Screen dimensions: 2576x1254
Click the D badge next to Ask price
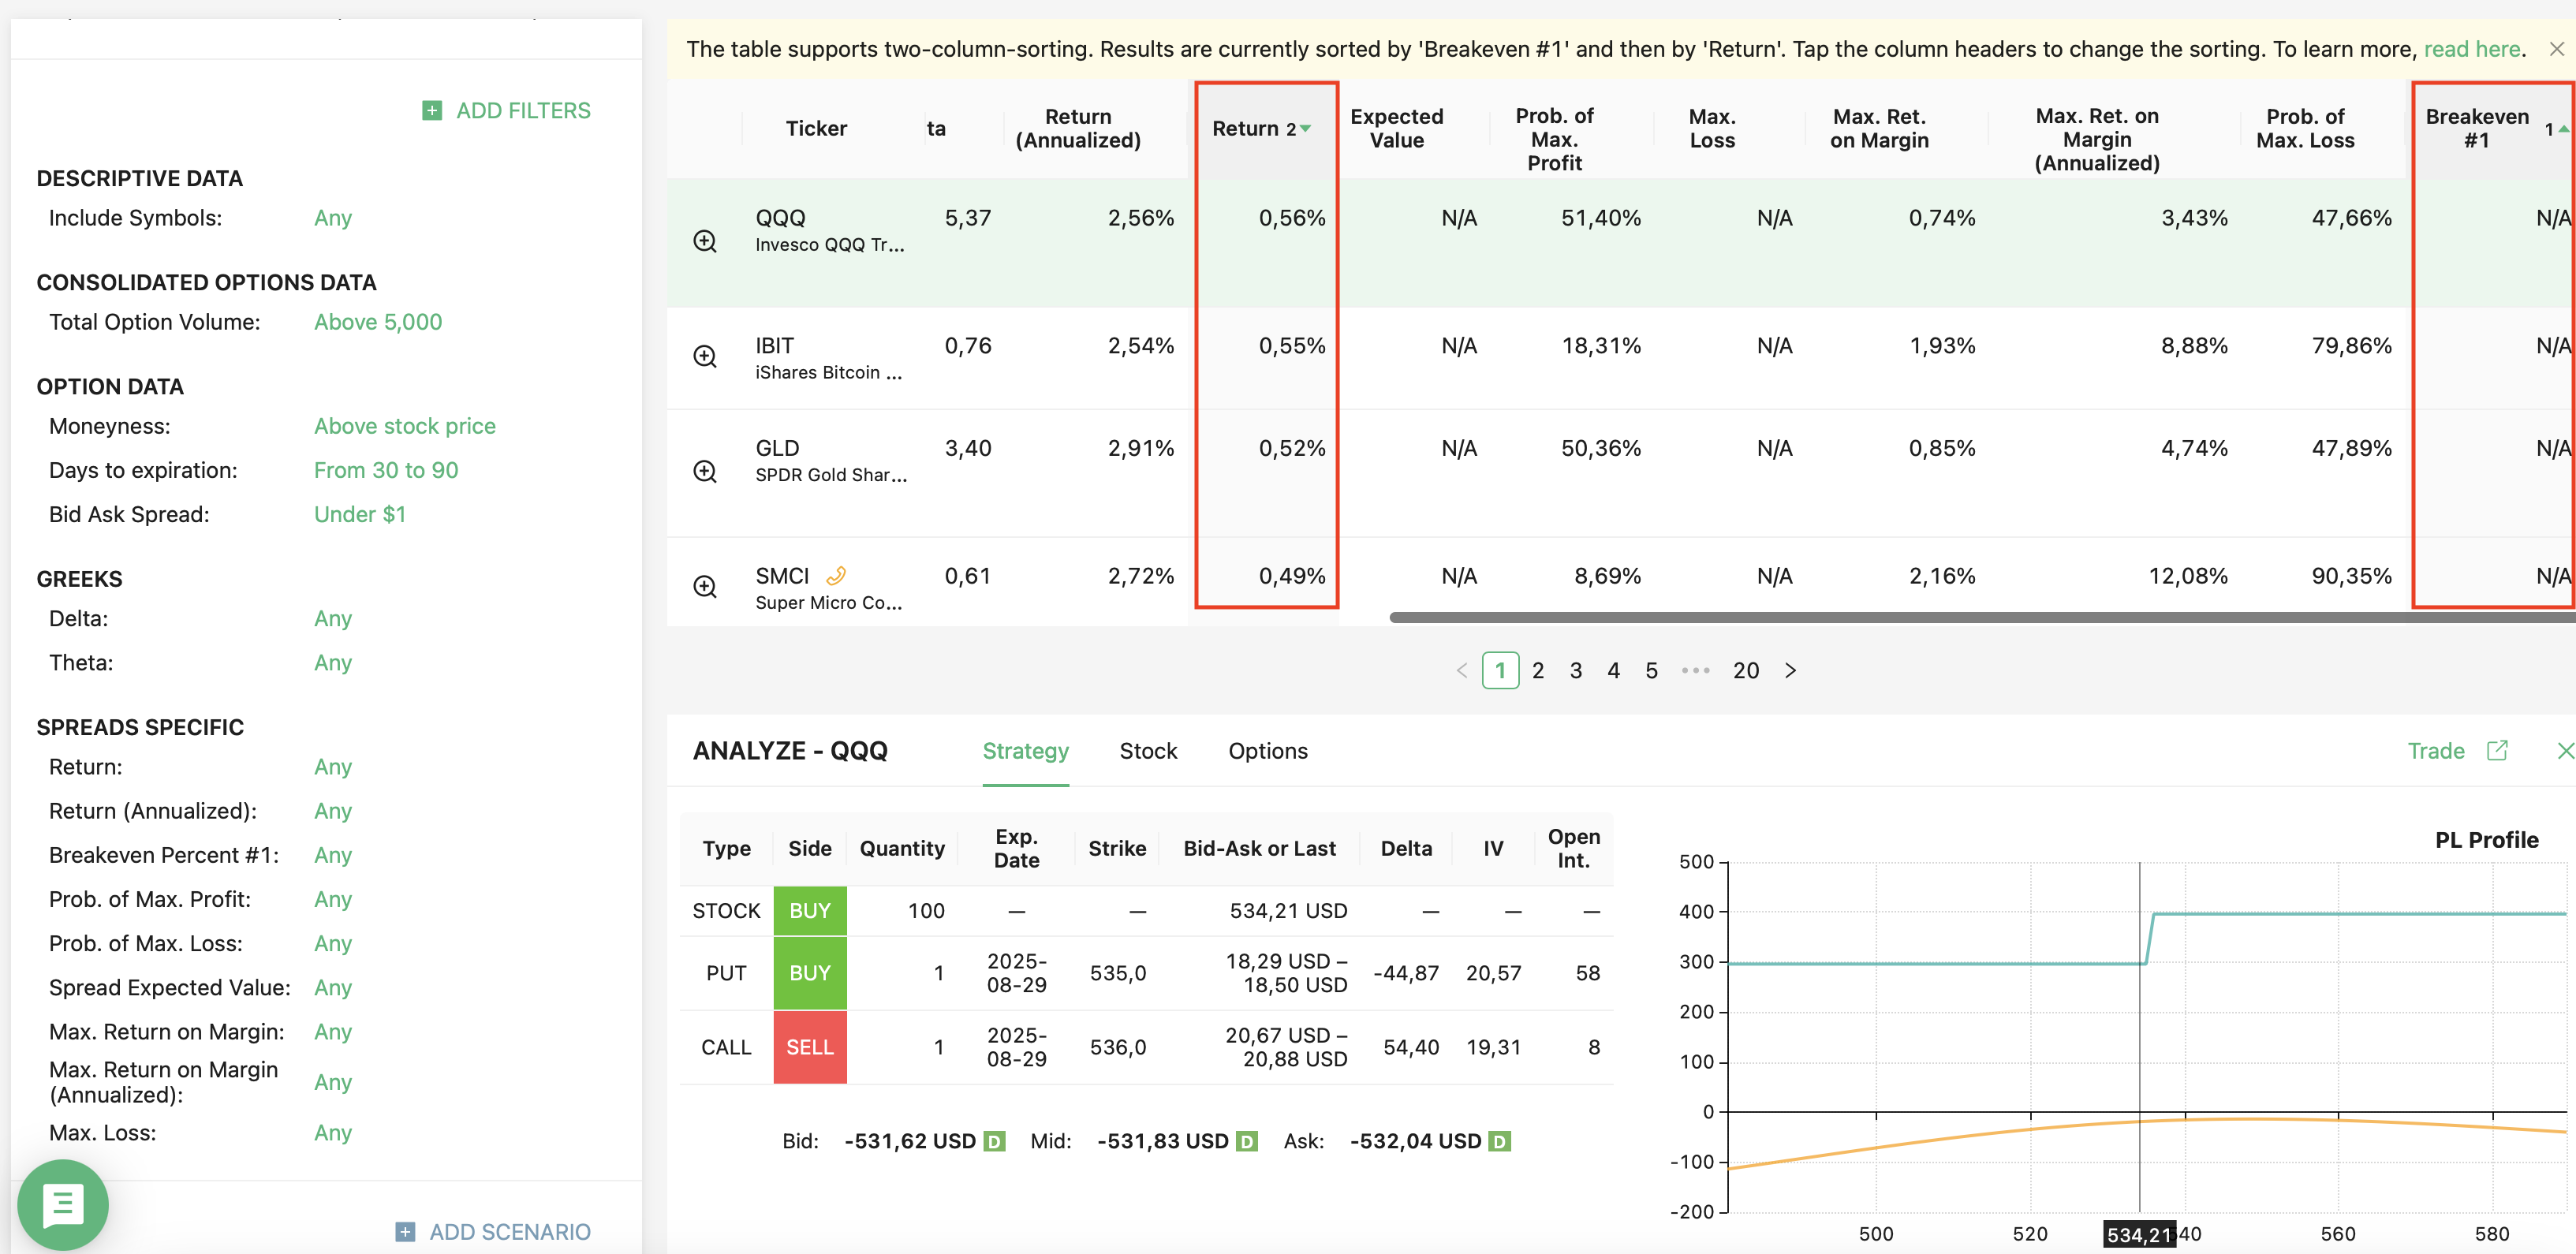point(1499,1141)
